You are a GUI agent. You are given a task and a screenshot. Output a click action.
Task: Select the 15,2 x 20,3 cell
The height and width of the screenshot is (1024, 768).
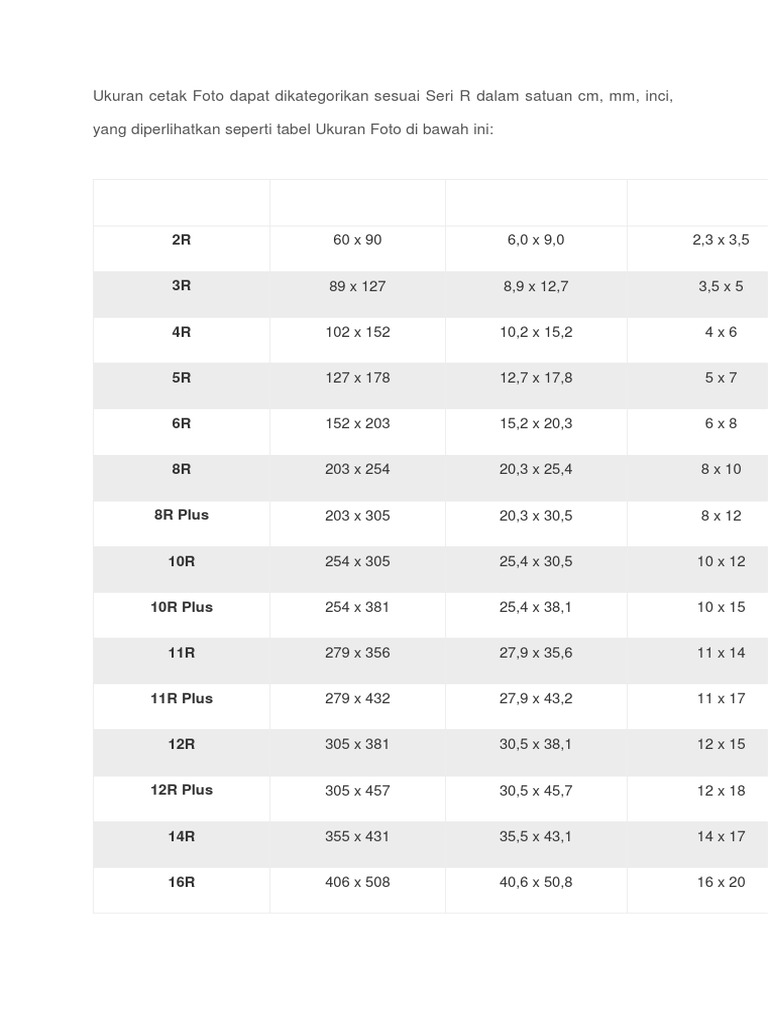(536, 424)
